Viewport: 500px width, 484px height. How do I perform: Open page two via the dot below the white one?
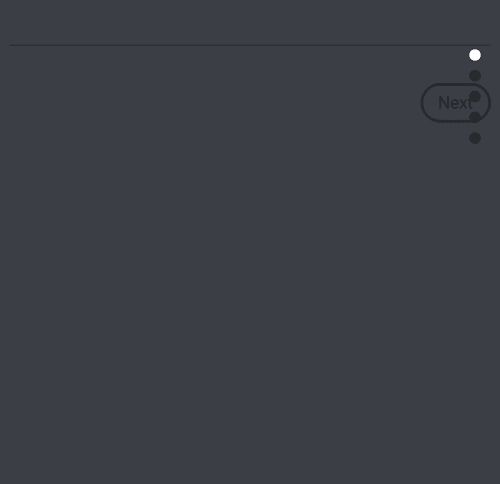click(475, 76)
